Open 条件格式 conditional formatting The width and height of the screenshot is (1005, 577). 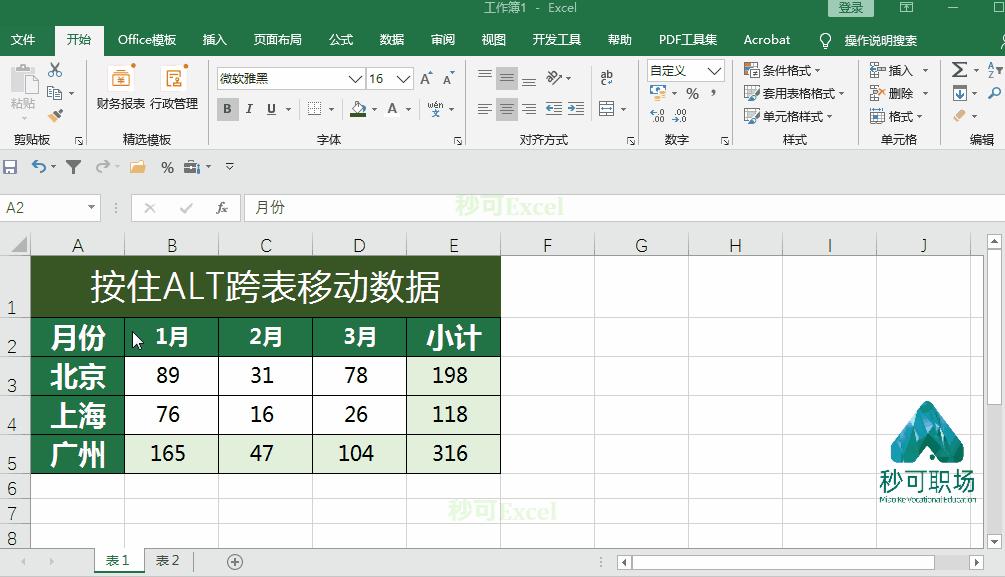[785, 70]
